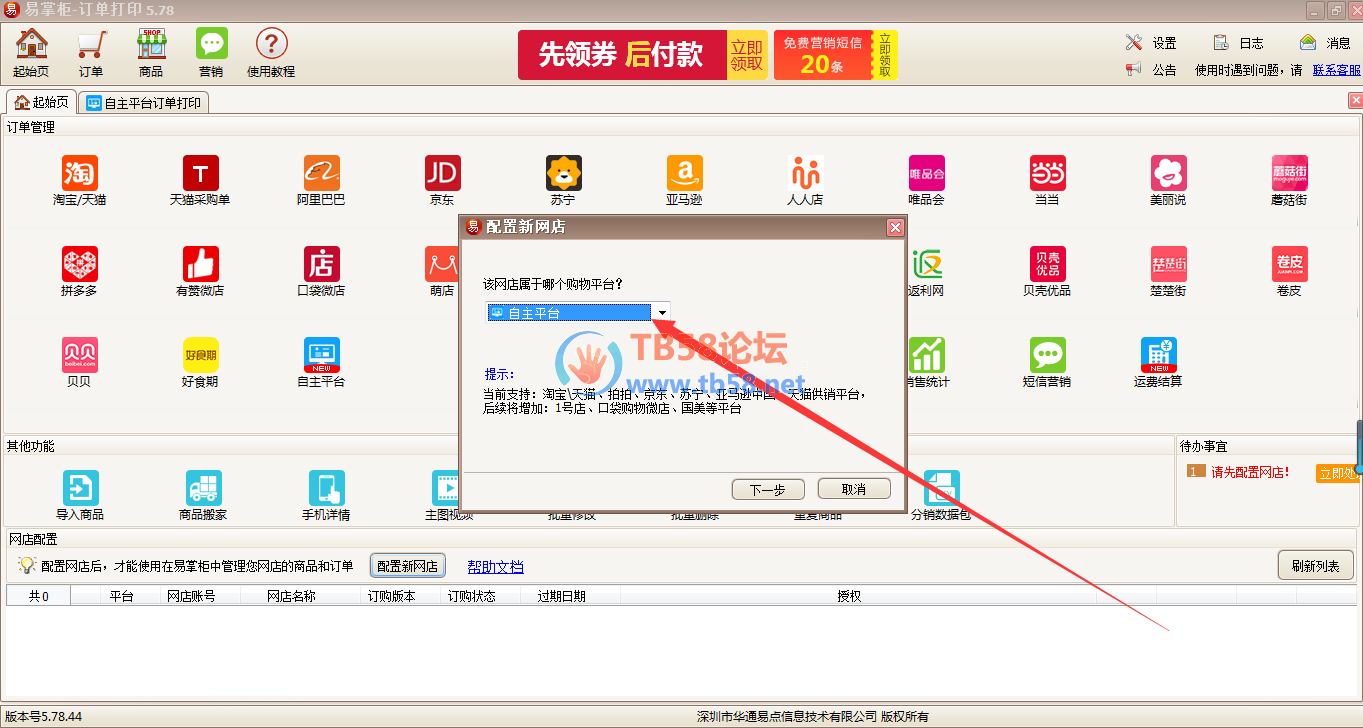Click the 京东 JD platform icon
Image resolution: width=1363 pixels, height=728 pixels.
pyautogui.click(x=442, y=174)
